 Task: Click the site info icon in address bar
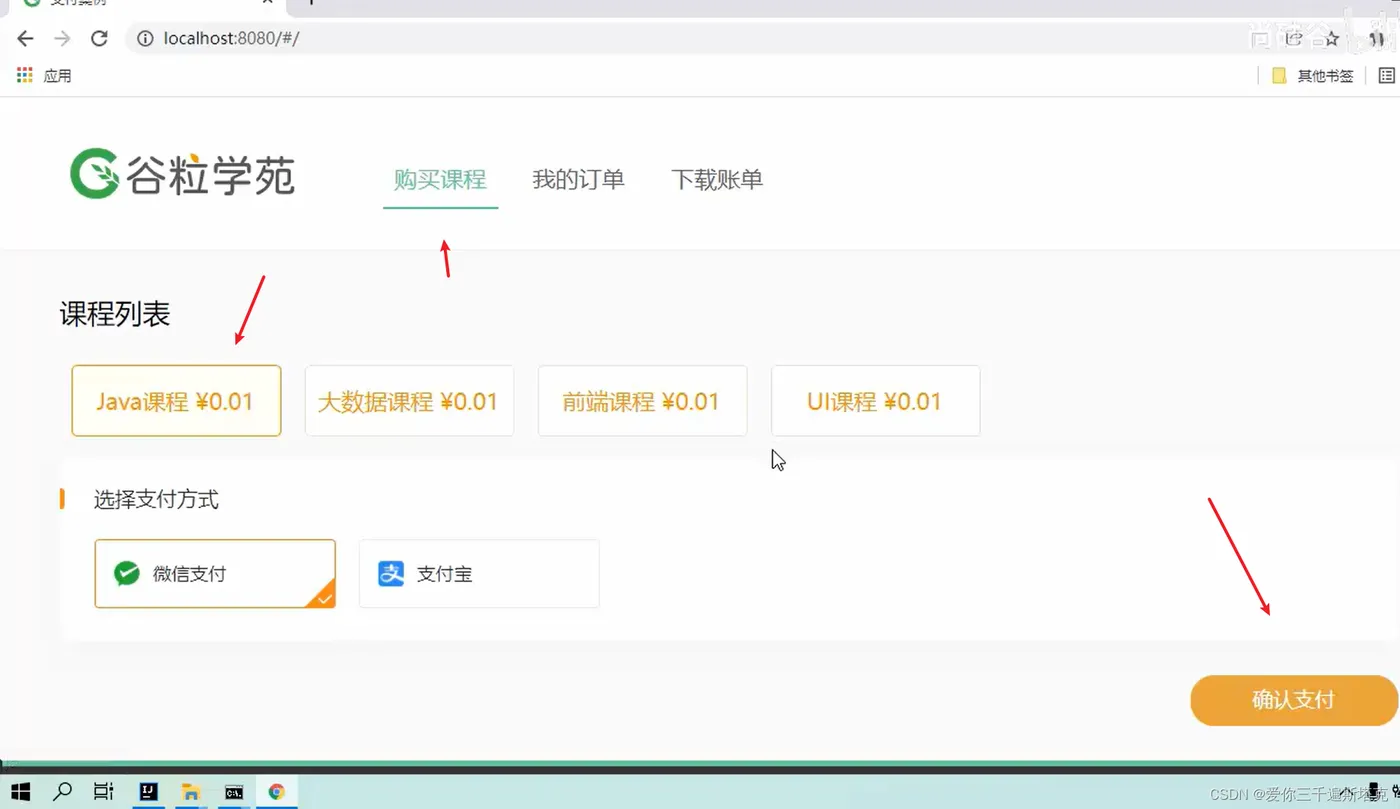click(x=145, y=39)
